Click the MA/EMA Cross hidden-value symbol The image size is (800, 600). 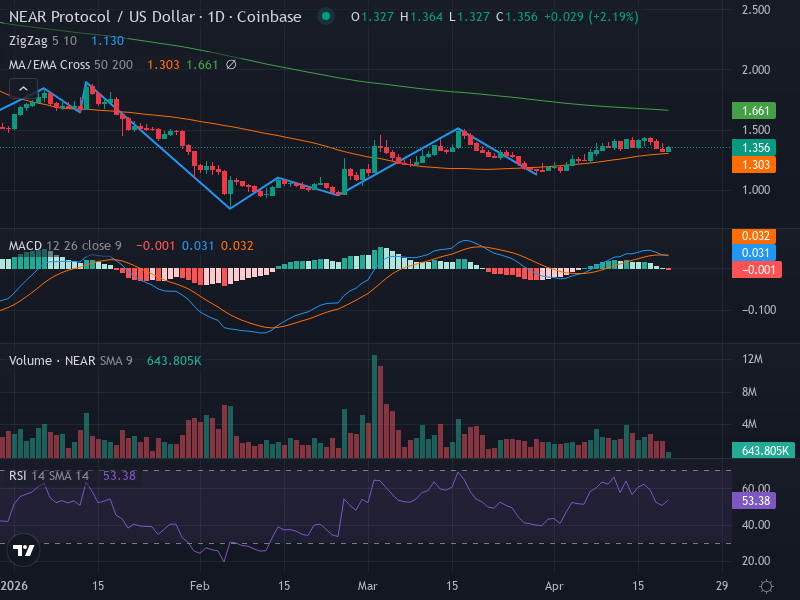(231, 65)
